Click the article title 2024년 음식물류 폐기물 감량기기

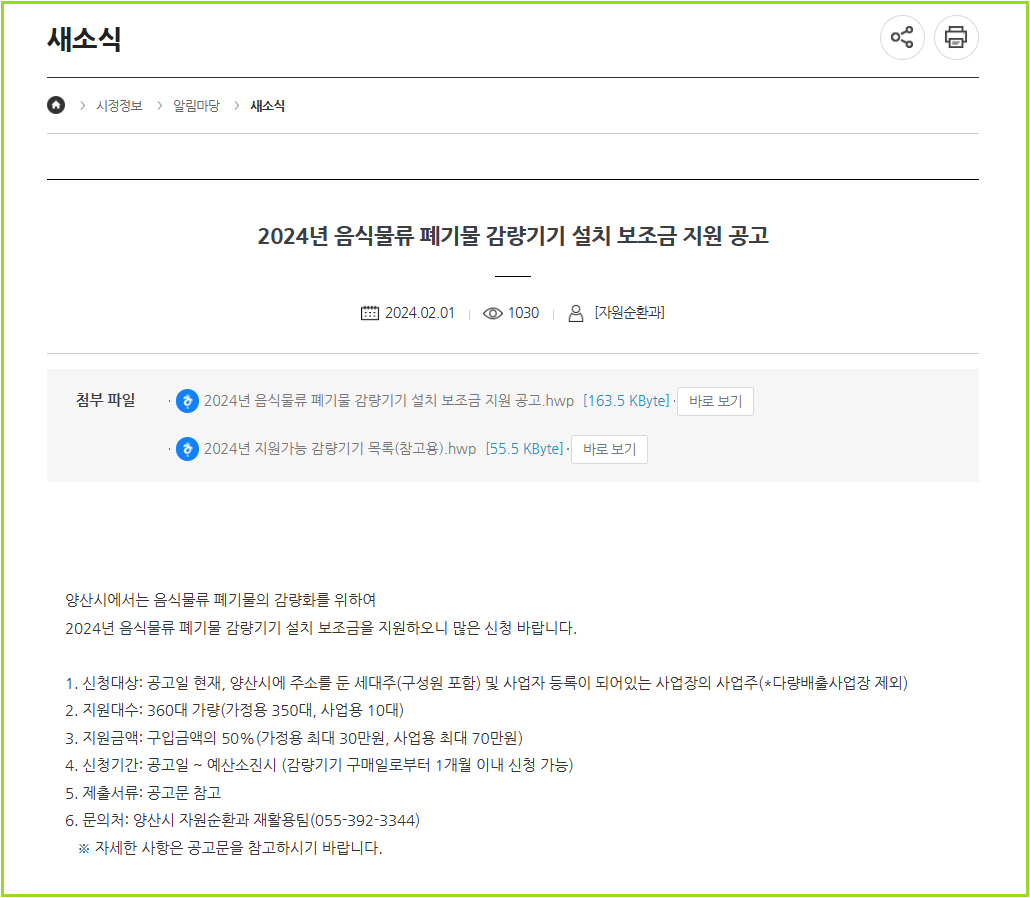[x=513, y=235]
